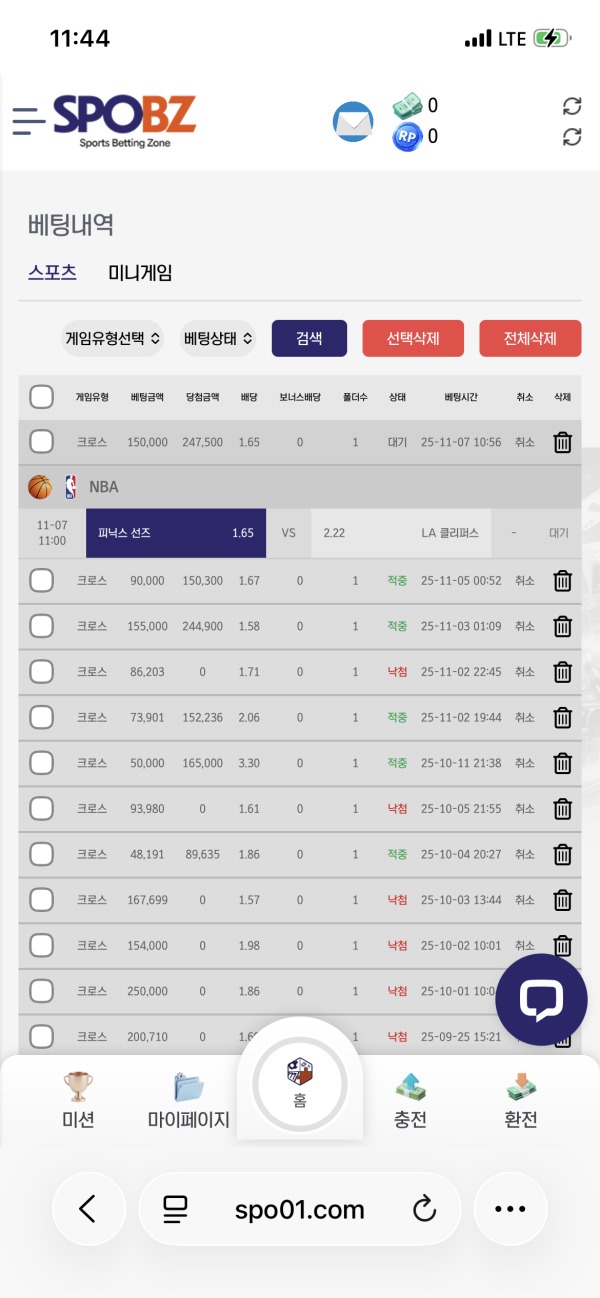Tick the checkbox for the 25-10-11 bet
The width and height of the screenshot is (600, 1298).
(41, 762)
